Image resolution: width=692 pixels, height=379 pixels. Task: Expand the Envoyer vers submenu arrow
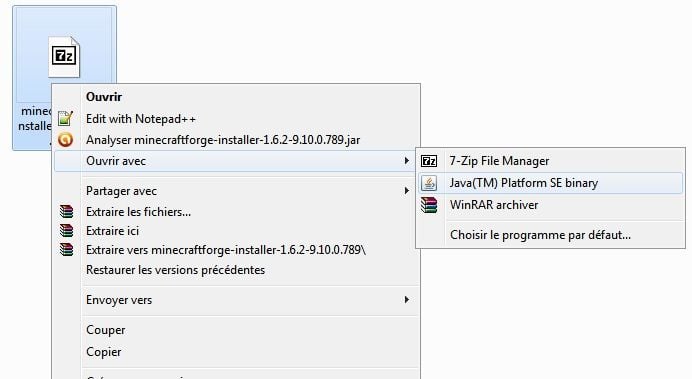coord(406,300)
